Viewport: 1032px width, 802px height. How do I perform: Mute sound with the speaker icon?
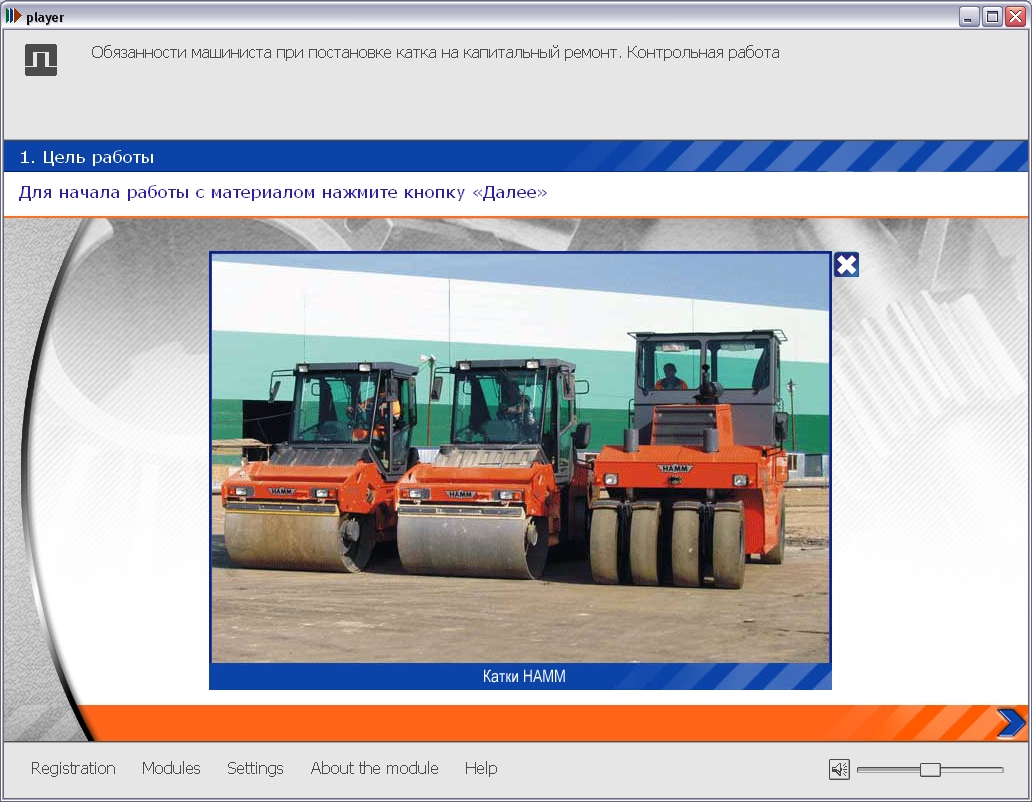(x=839, y=769)
